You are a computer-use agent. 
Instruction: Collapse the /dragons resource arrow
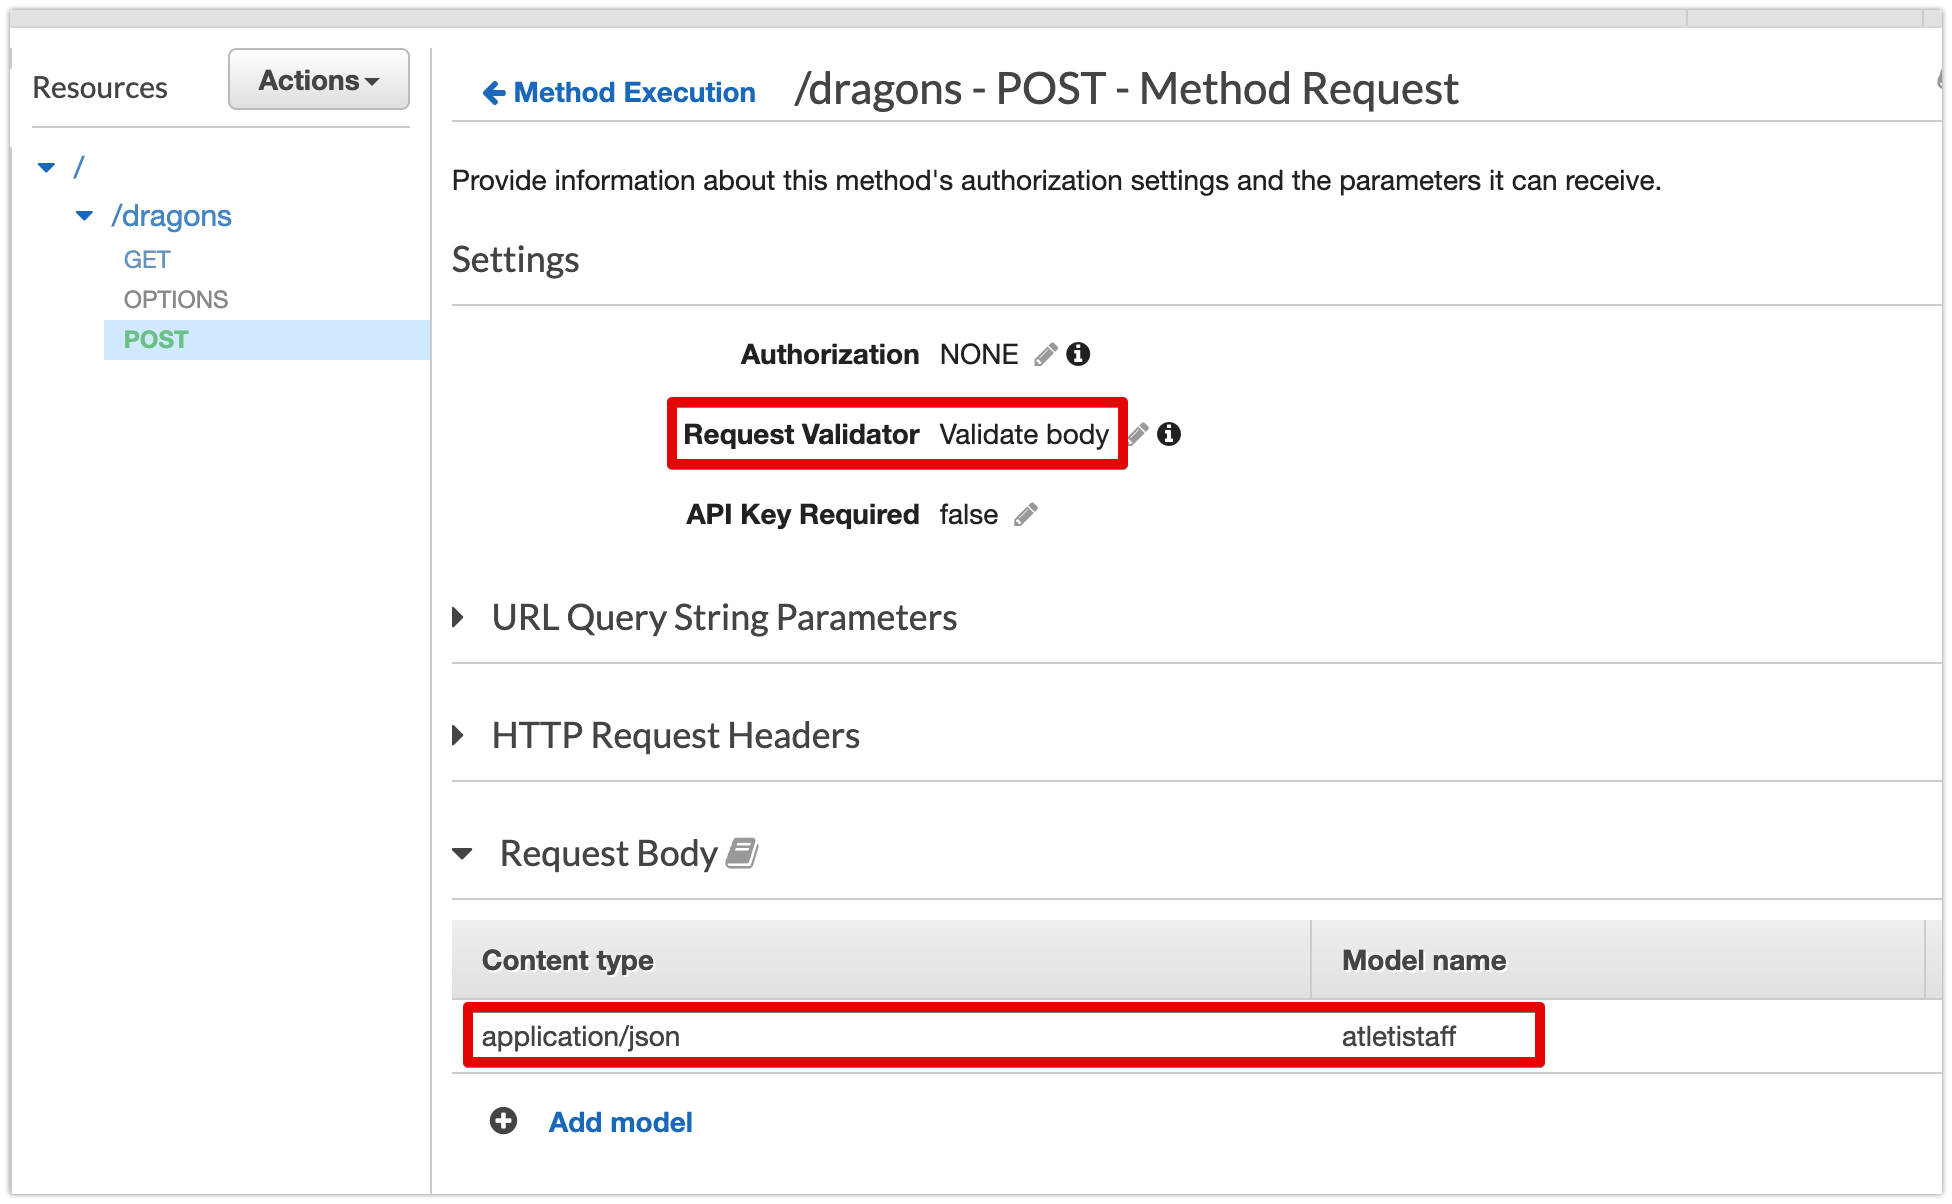tap(85, 216)
